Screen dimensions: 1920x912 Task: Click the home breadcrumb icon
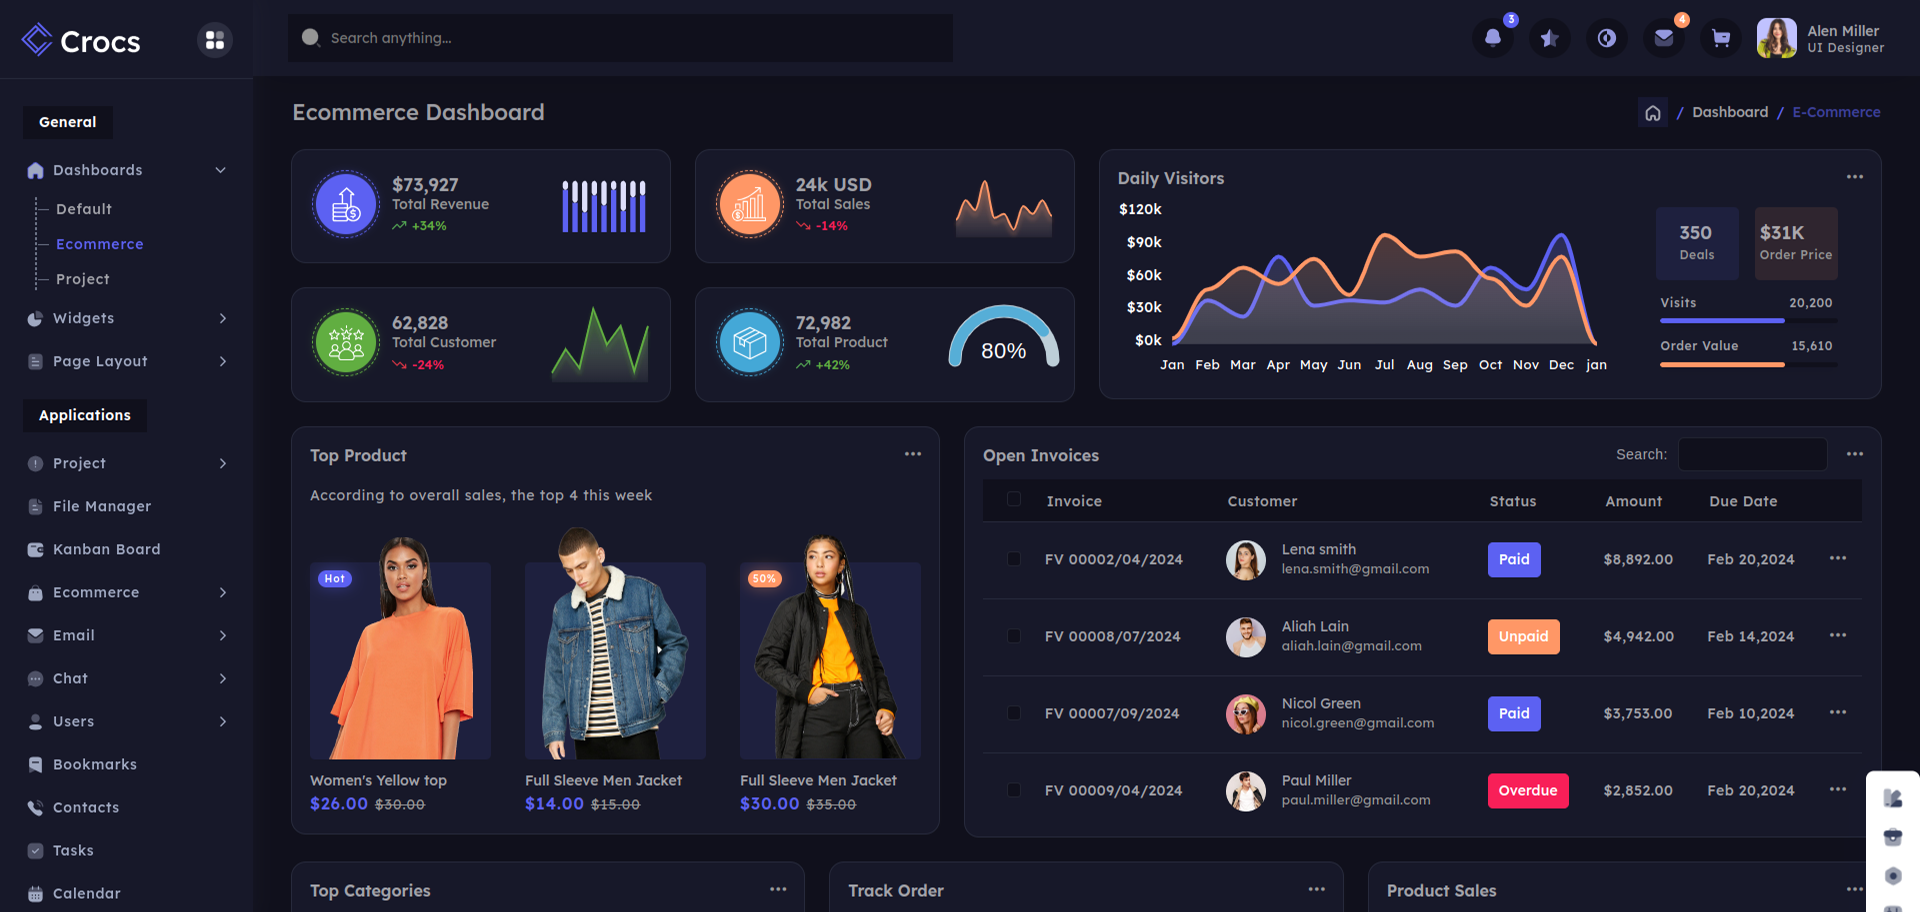[1652, 113]
